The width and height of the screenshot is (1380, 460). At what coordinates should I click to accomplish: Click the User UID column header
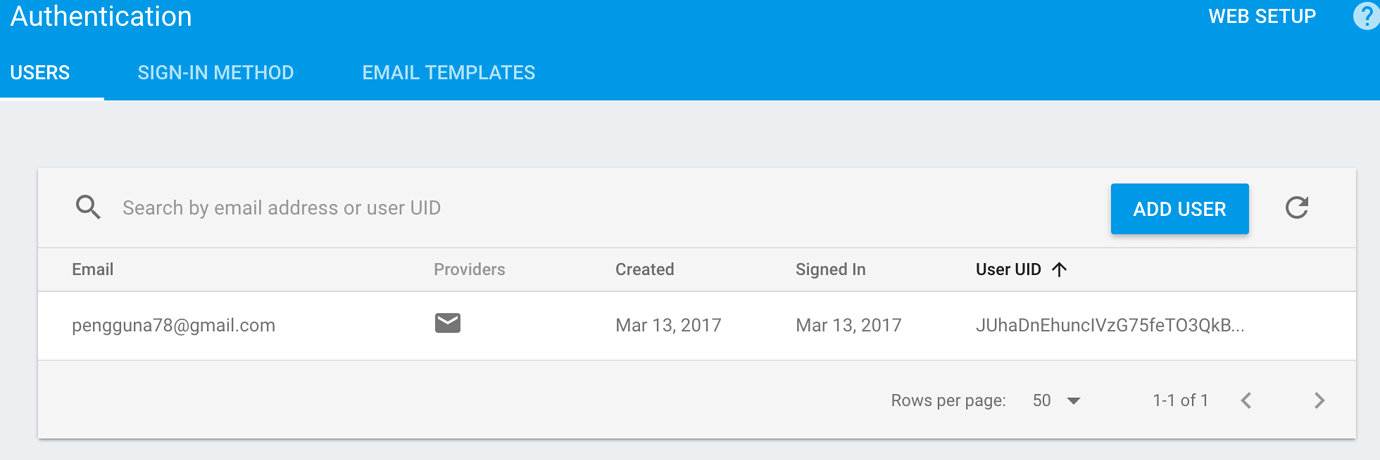pyautogui.click(x=1008, y=269)
